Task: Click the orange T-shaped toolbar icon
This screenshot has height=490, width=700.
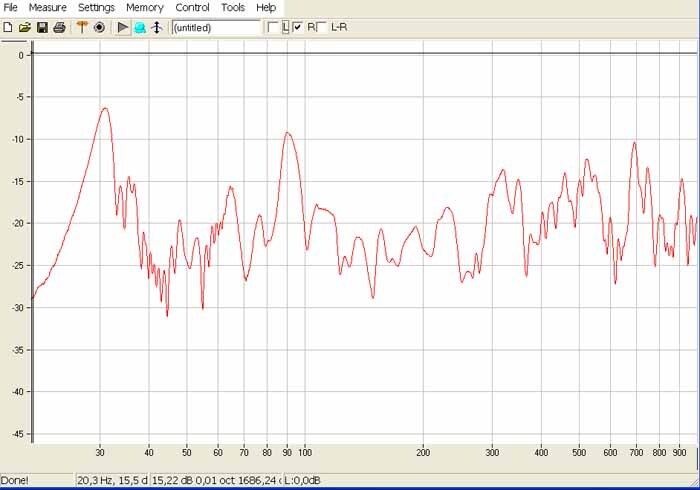Action: 82,27
